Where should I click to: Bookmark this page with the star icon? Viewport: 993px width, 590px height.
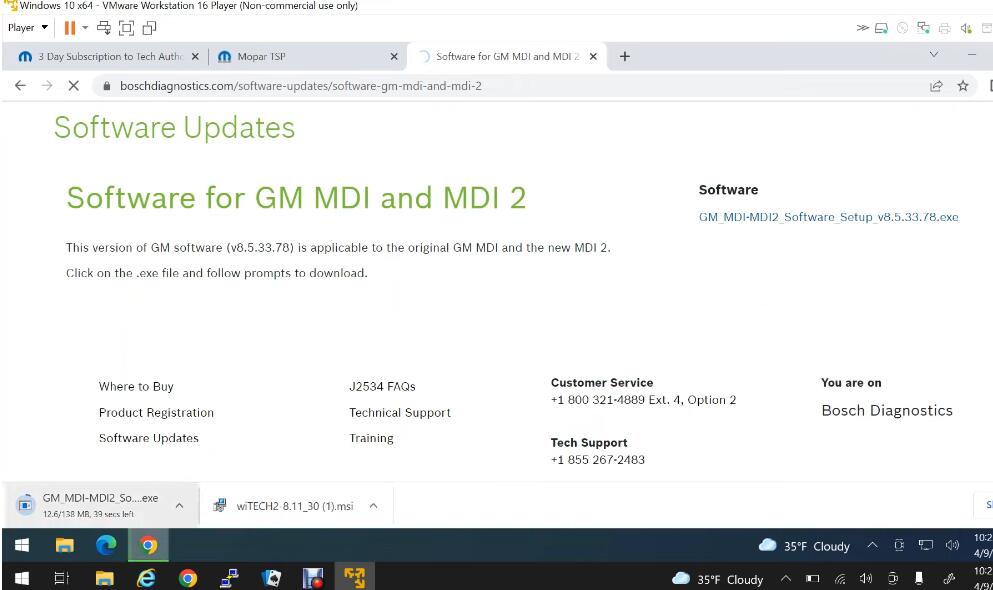963,85
